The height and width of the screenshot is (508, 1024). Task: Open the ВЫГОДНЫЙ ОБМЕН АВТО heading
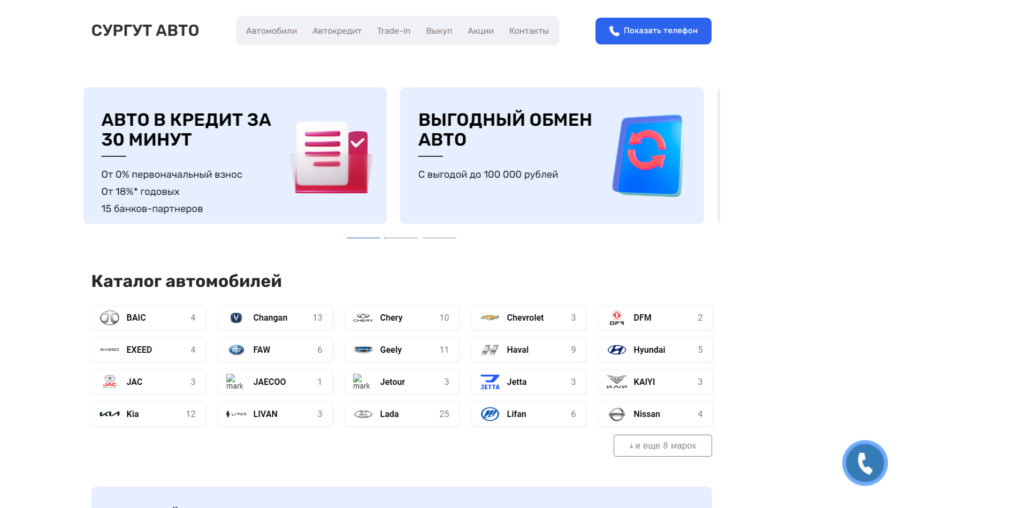pos(505,129)
